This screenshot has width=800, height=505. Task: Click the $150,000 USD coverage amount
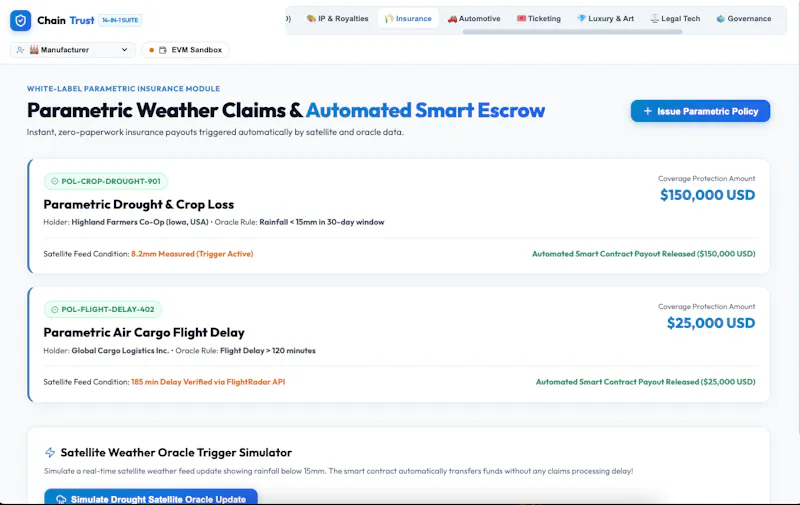[x=707, y=195]
